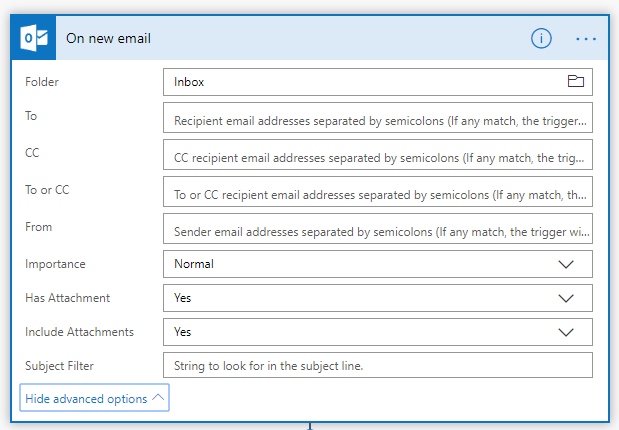Image resolution: width=619 pixels, height=430 pixels.
Task: Click the Subject Filter field label
Action: (x=59, y=365)
